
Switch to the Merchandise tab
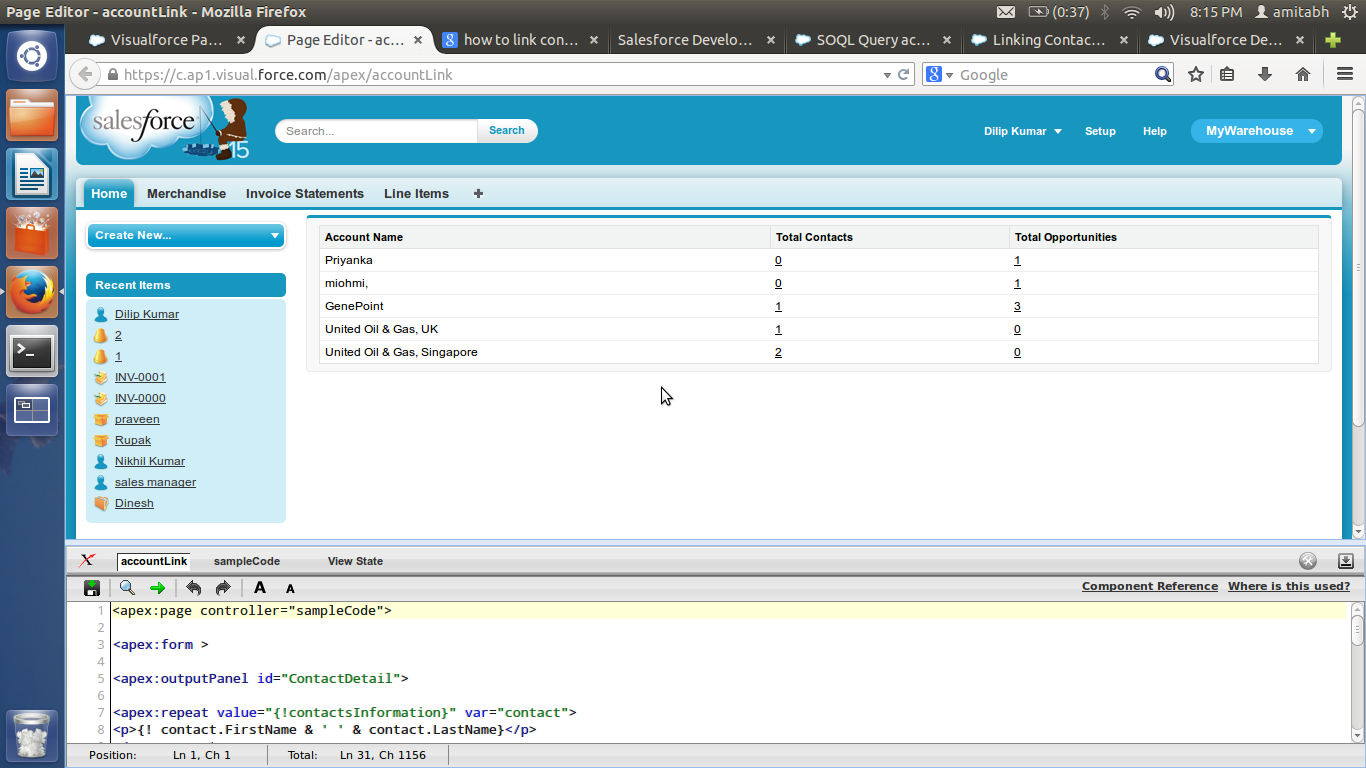click(186, 194)
